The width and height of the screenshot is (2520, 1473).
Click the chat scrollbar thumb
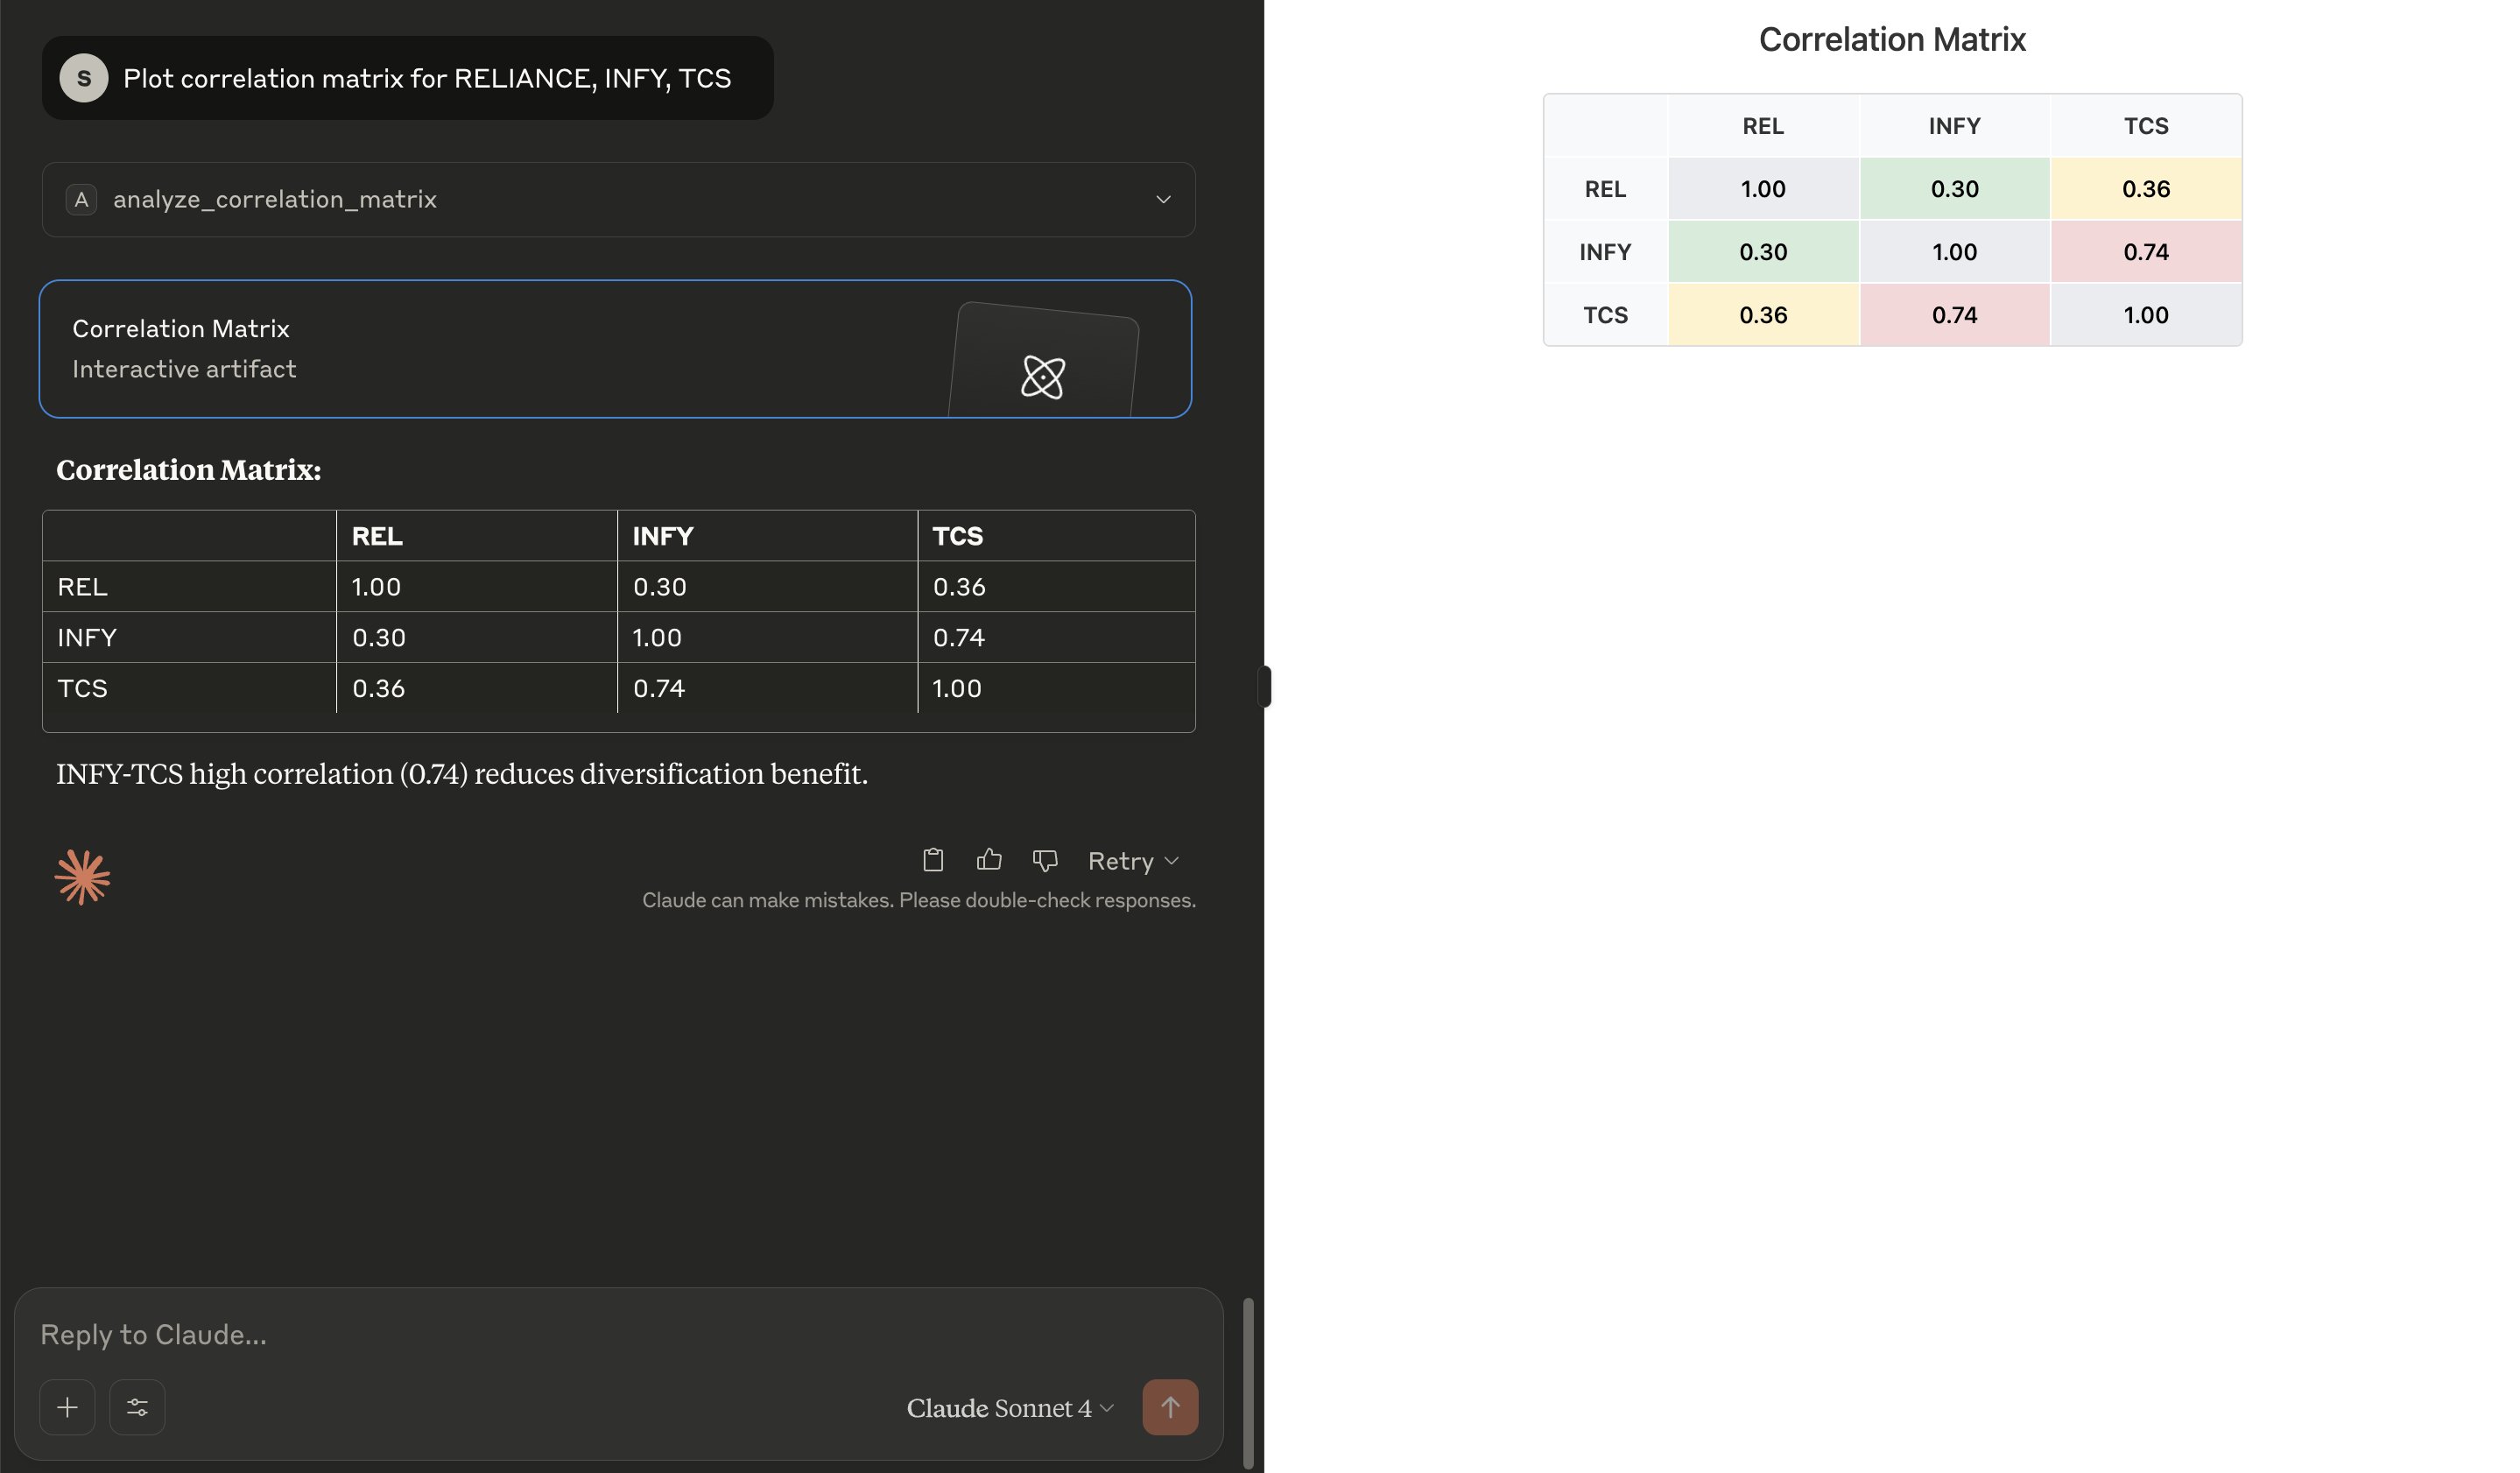[x=1248, y=1383]
